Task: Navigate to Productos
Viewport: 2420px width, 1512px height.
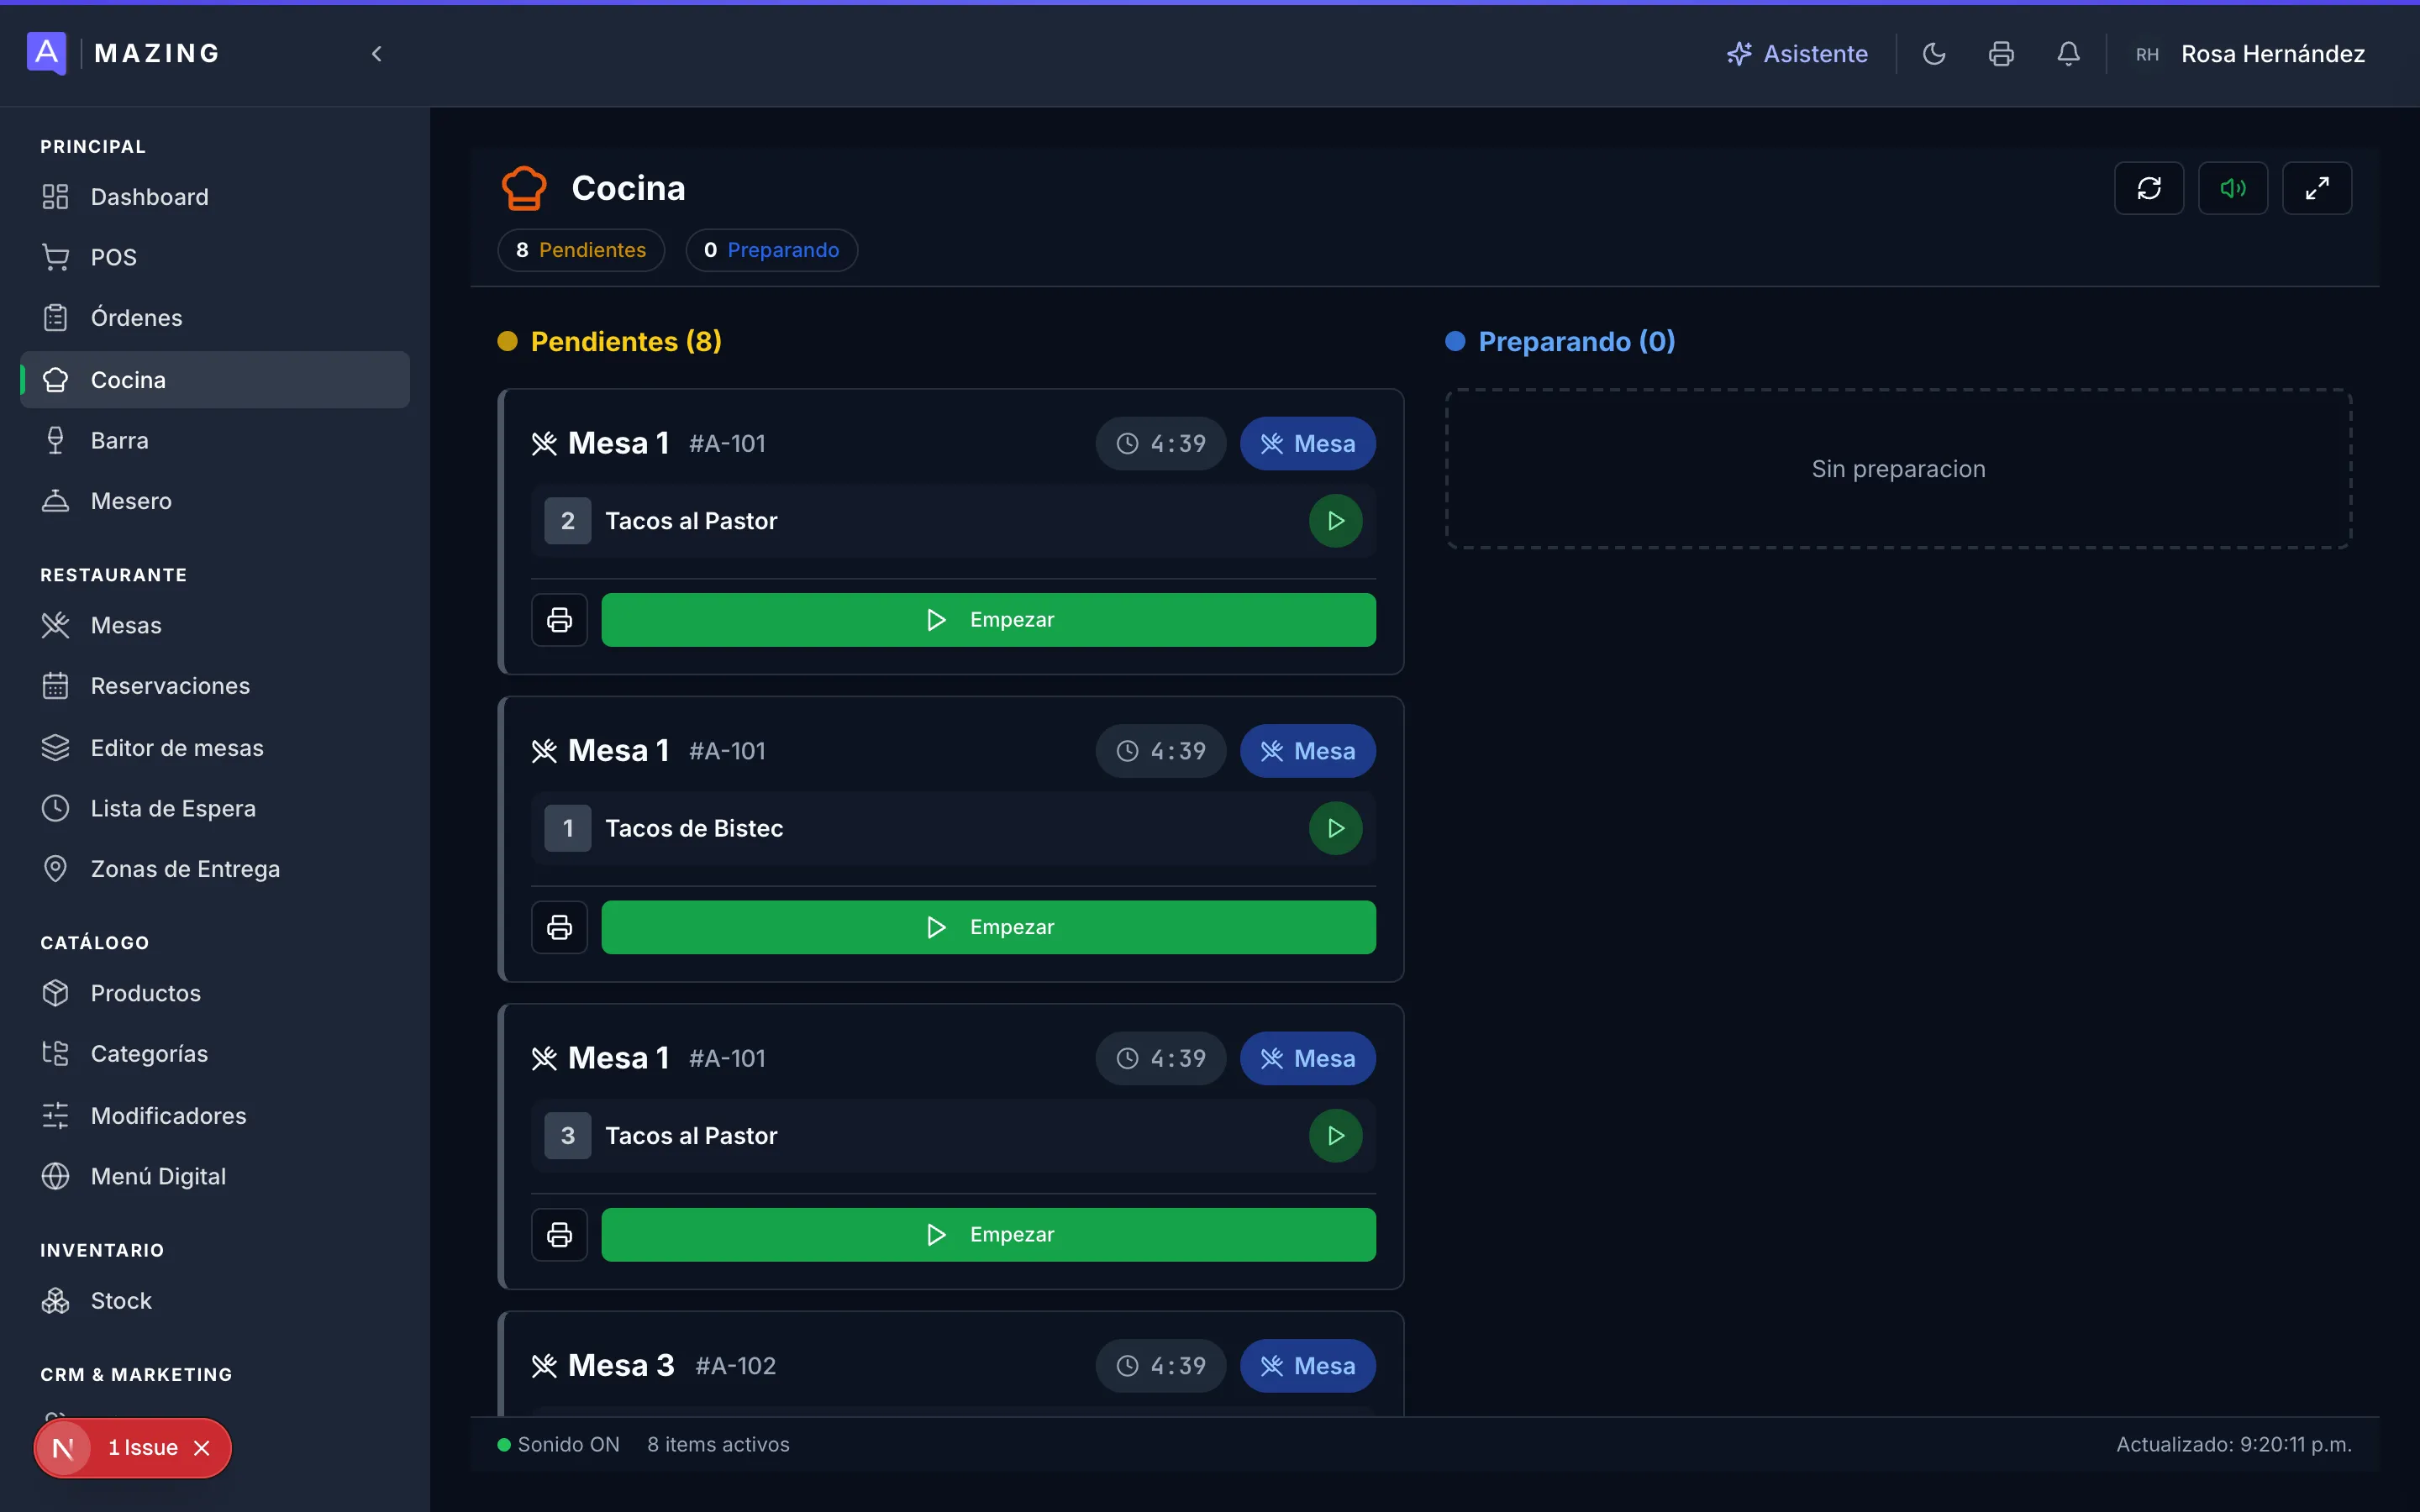Action: pos(215,993)
